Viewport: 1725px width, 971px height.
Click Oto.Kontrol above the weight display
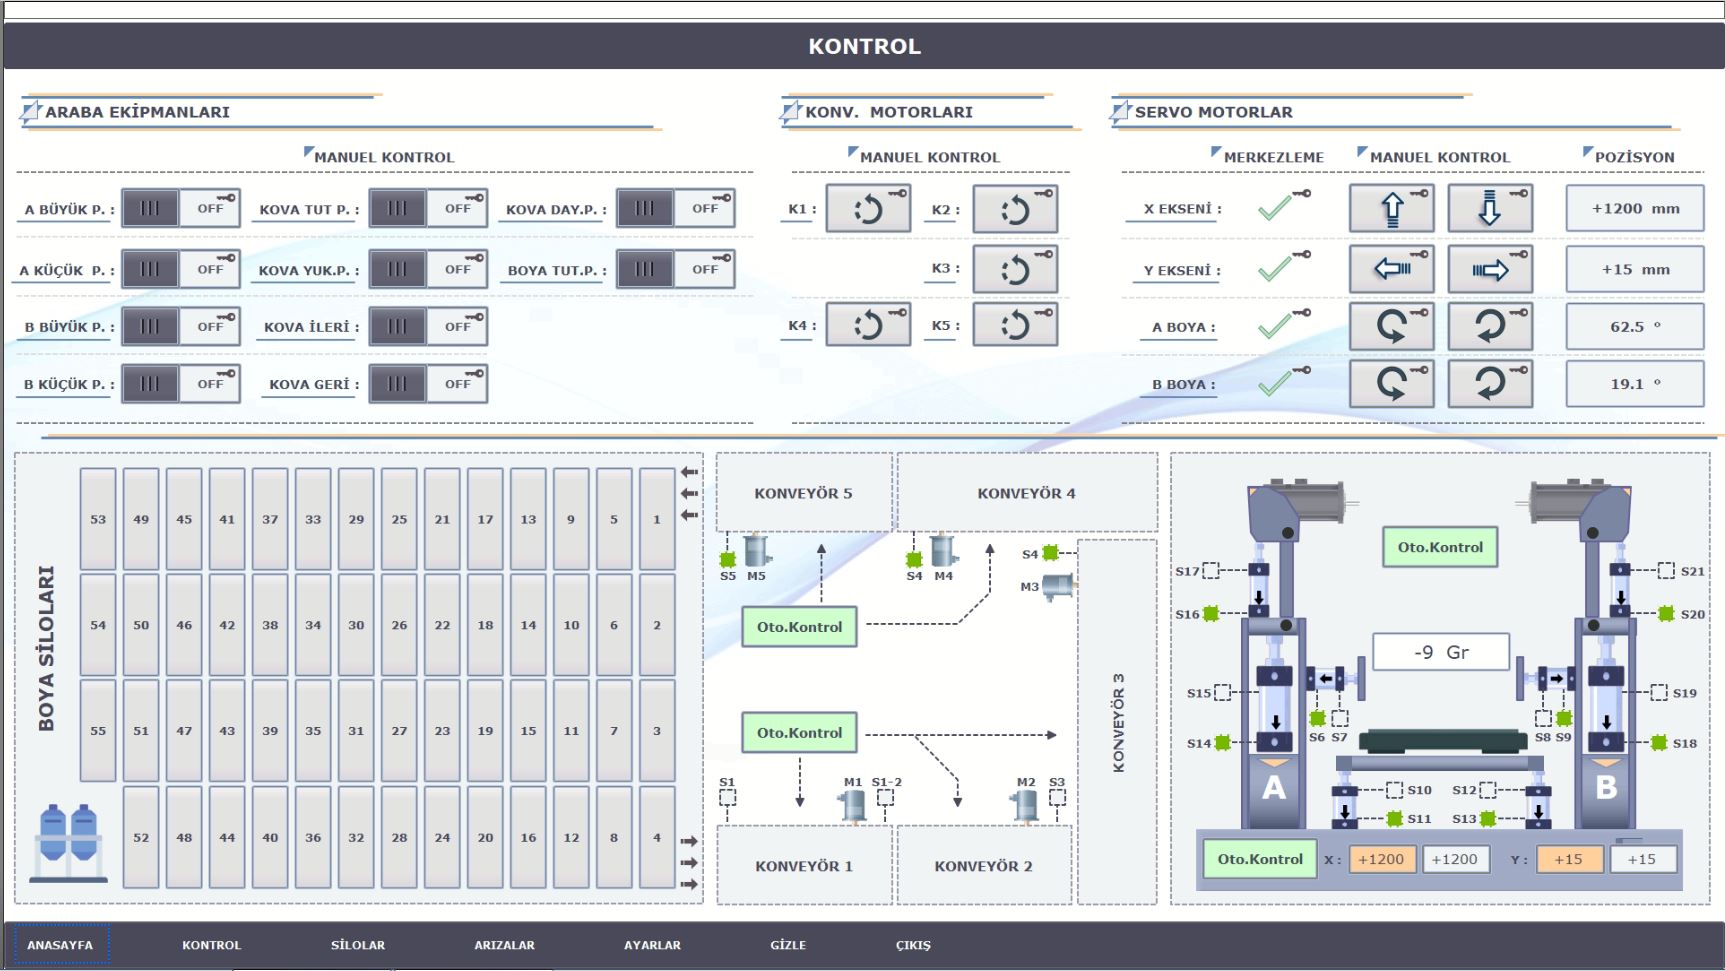[1440, 547]
